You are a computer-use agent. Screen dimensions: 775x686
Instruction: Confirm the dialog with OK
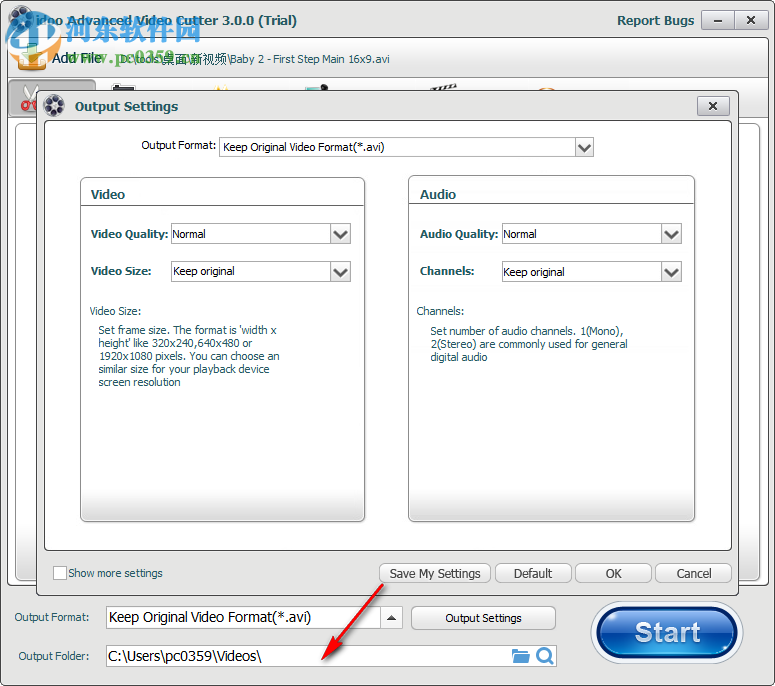613,573
